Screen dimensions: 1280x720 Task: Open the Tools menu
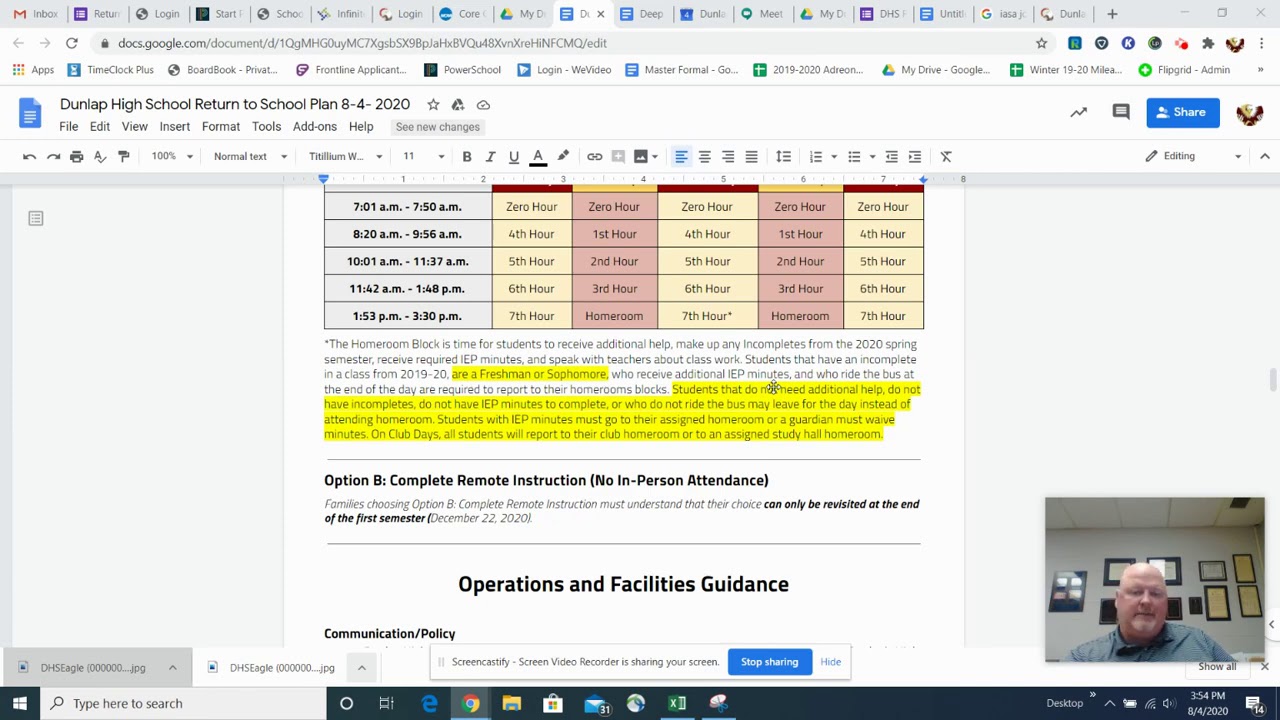pyautogui.click(x=266, y=127)
